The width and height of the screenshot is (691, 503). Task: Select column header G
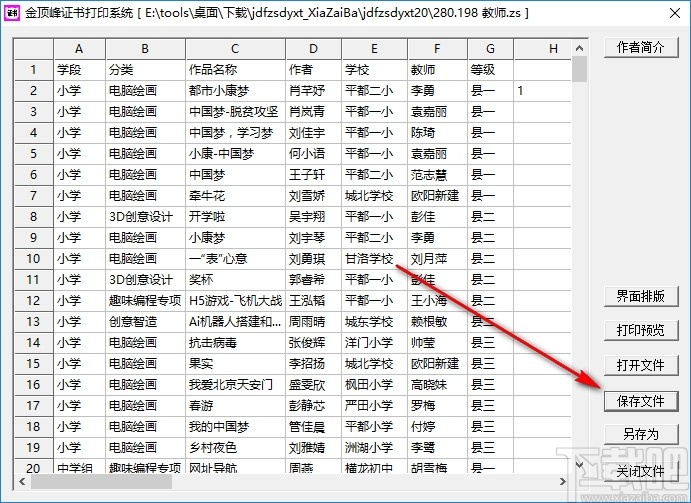[x=490, y=49]
